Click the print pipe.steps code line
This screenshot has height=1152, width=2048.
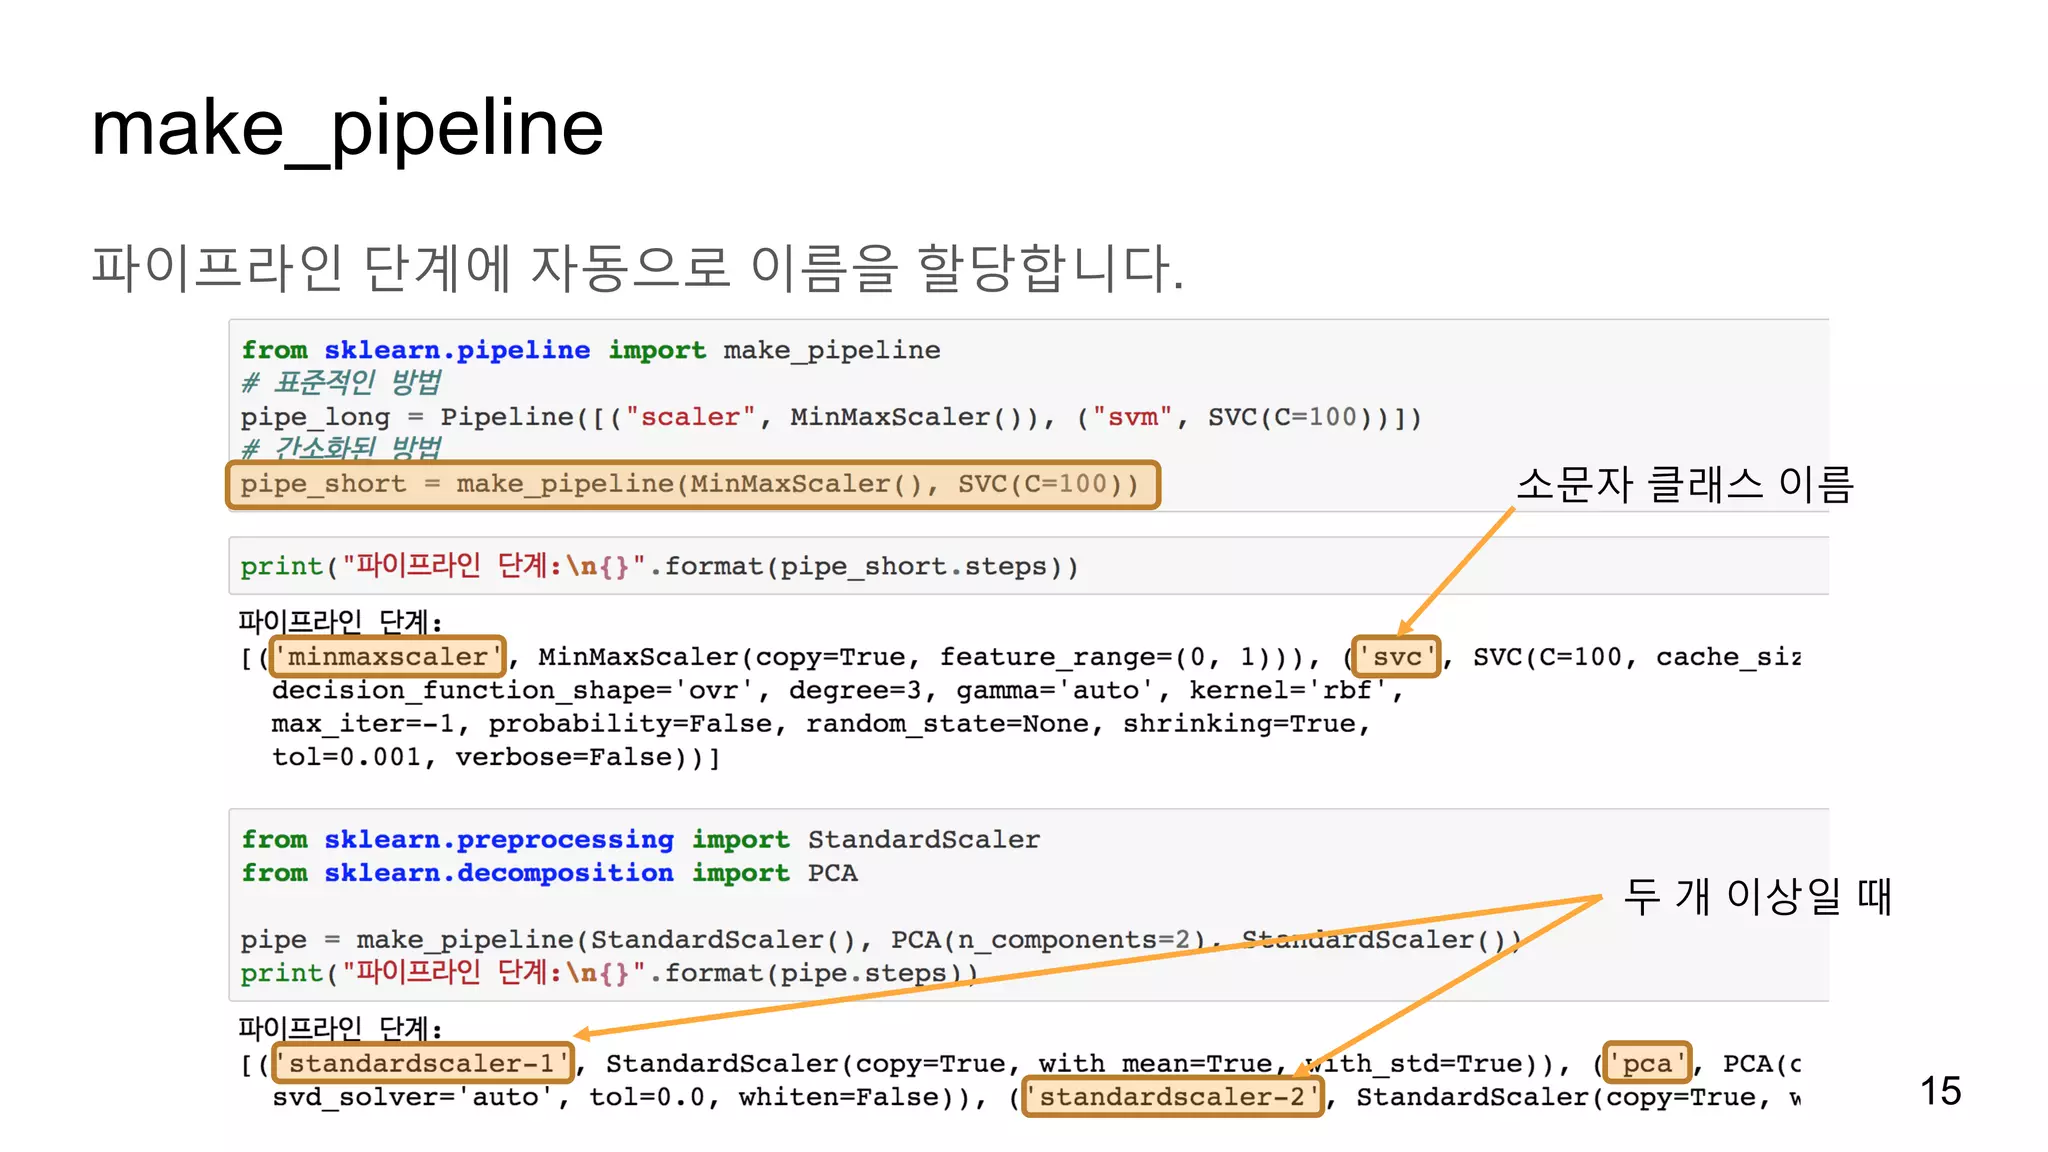click(x=608, y=973)
